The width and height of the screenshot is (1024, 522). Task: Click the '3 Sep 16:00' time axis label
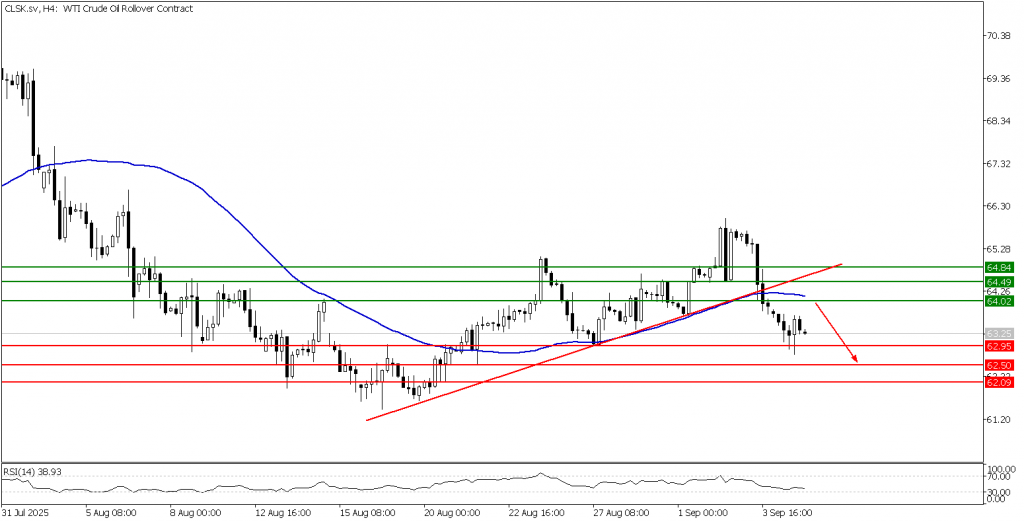pyautogui.click(x=788, y=513)
